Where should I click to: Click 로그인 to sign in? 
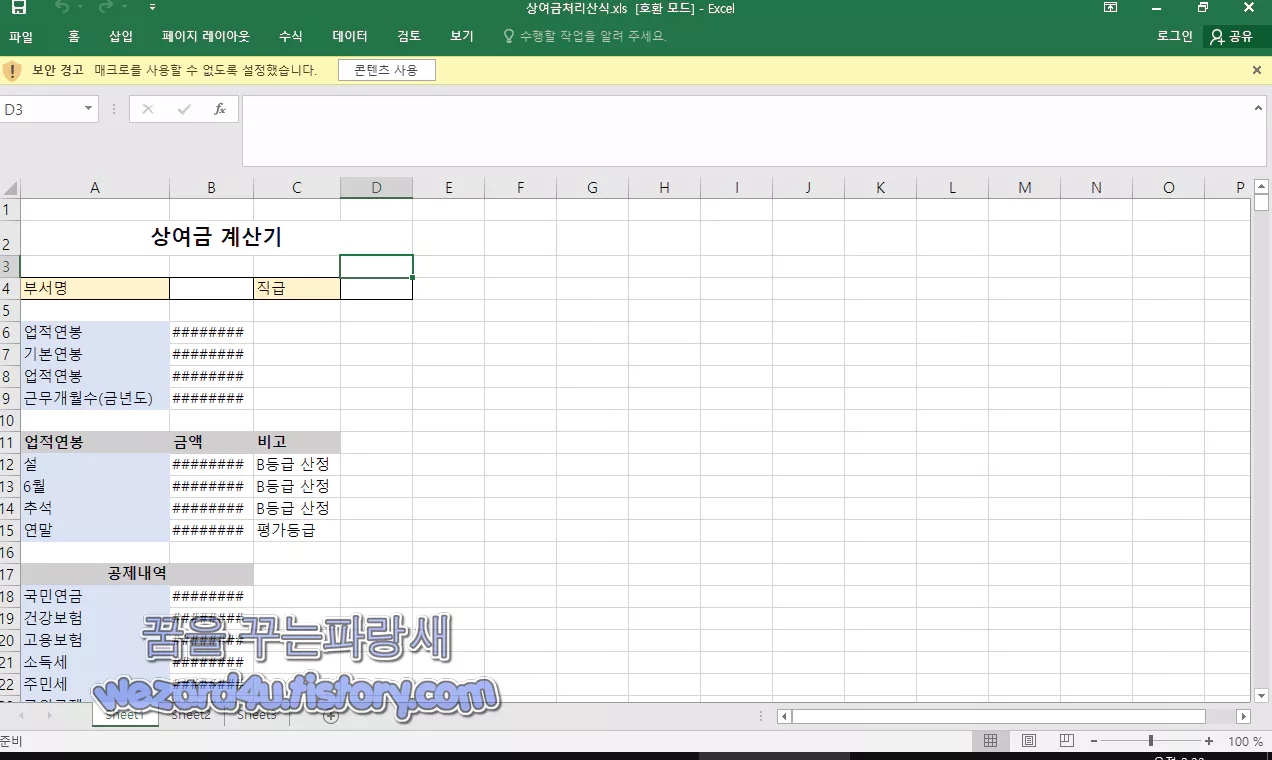click(x=1175, y=36)
